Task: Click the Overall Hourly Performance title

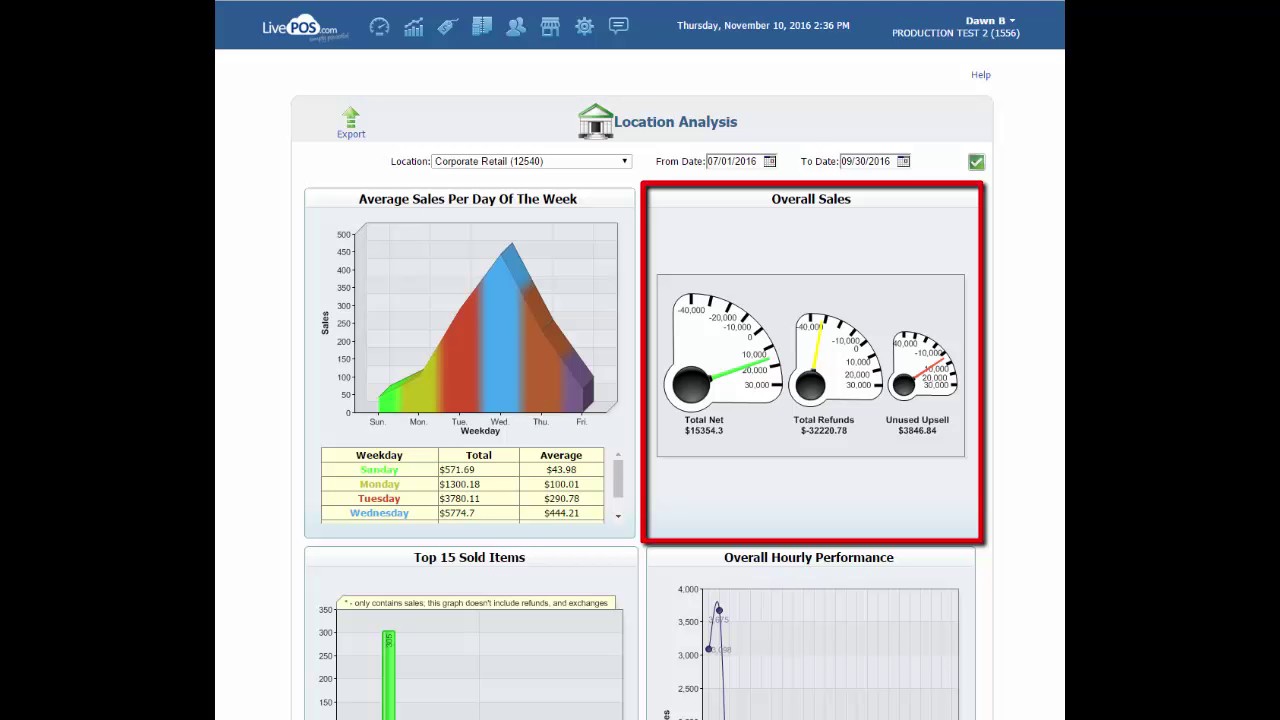Action: (809, 557)
